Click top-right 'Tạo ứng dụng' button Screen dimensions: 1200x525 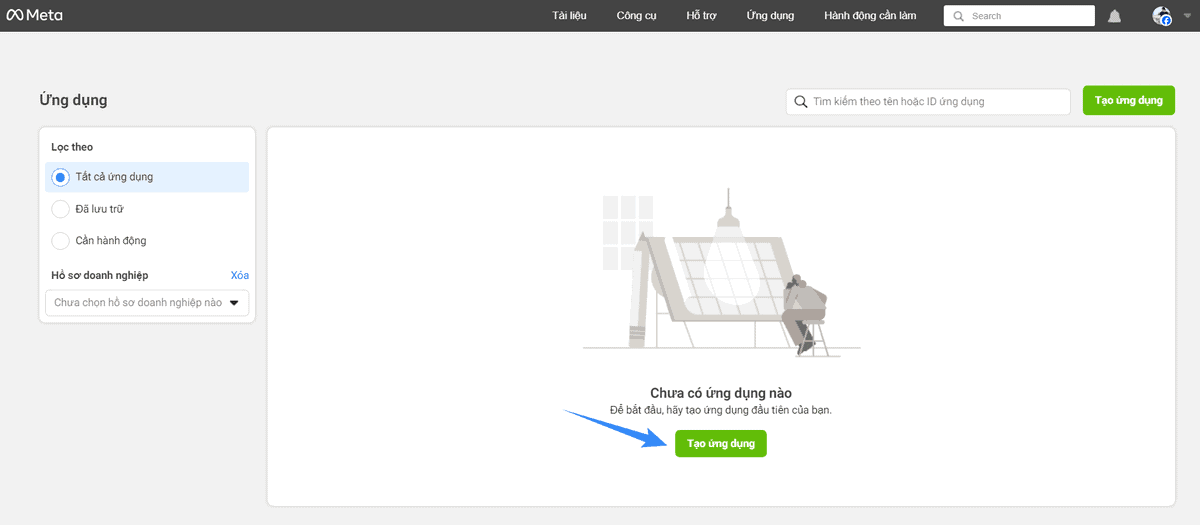[1128, 101]
